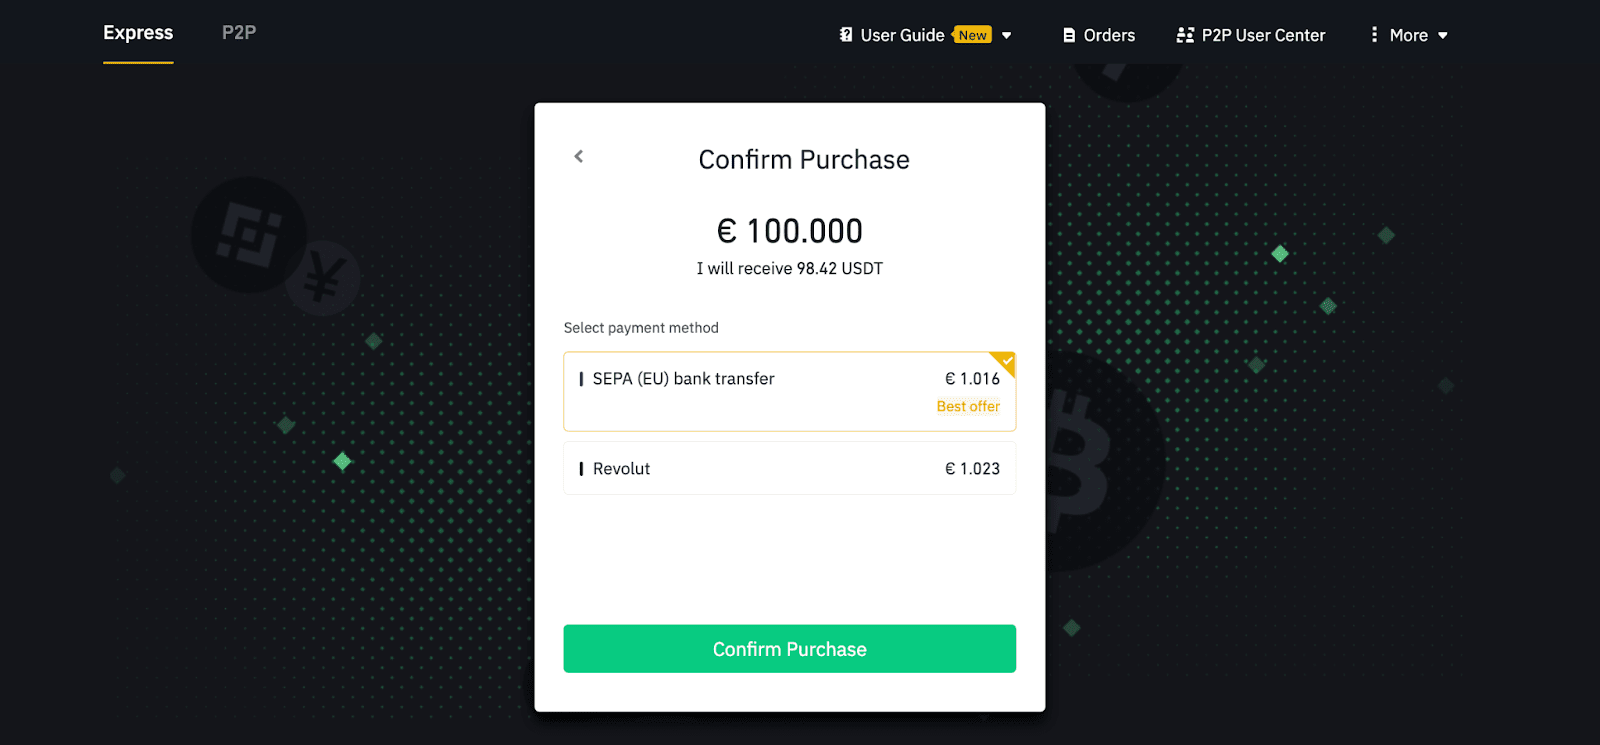Open the More menu label

1408,35
